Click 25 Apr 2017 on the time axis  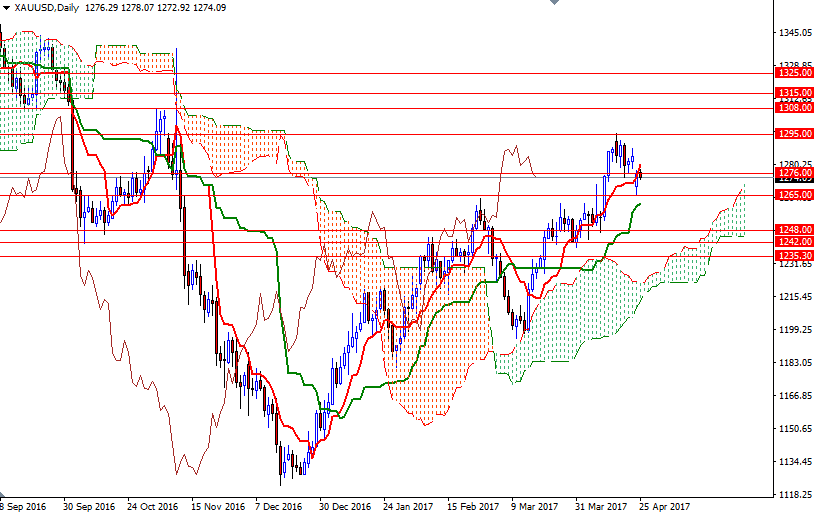click(664, 506)
